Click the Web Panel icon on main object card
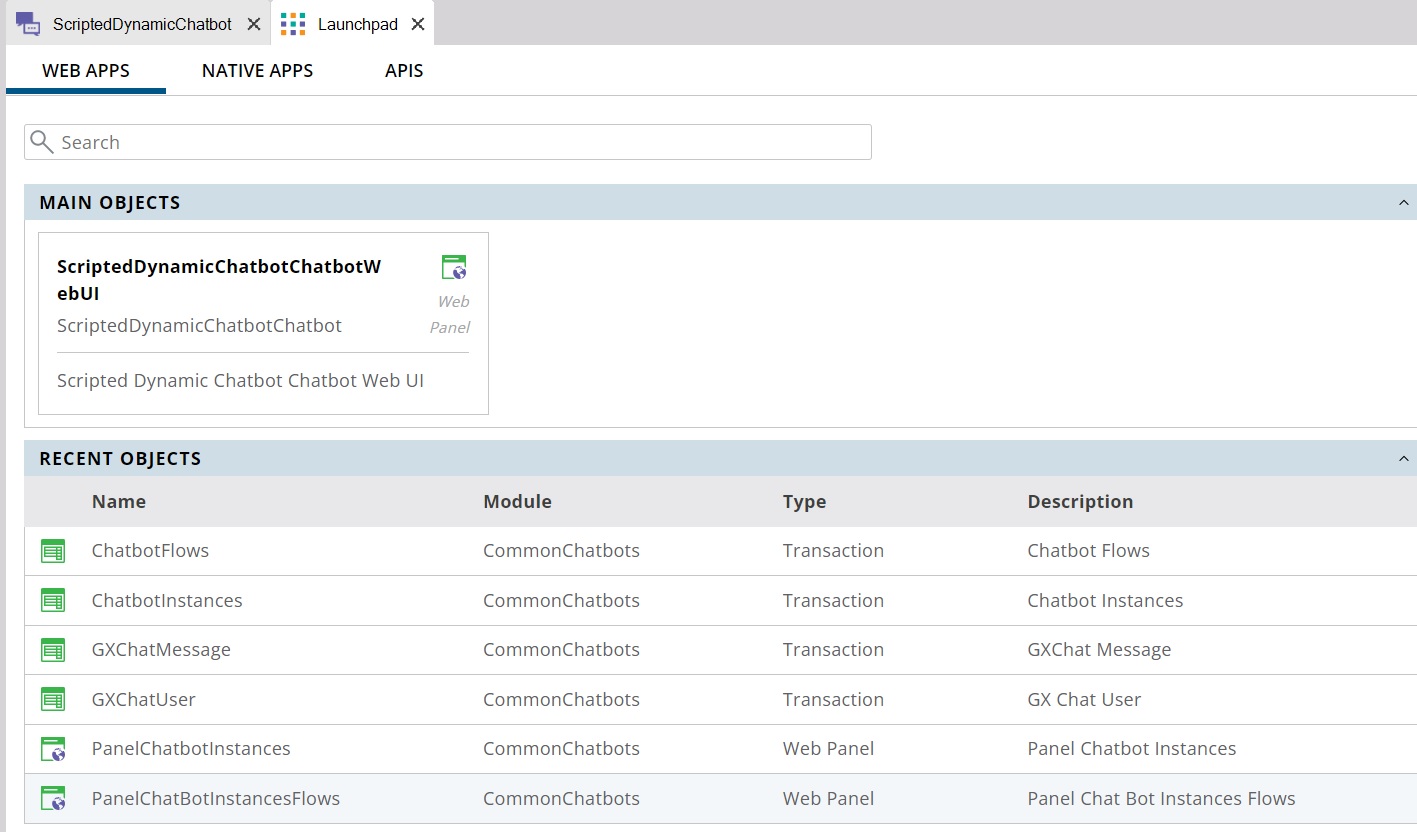Image resolution: width=1417 pixels, height=832 pixels. tap(454, 267)
